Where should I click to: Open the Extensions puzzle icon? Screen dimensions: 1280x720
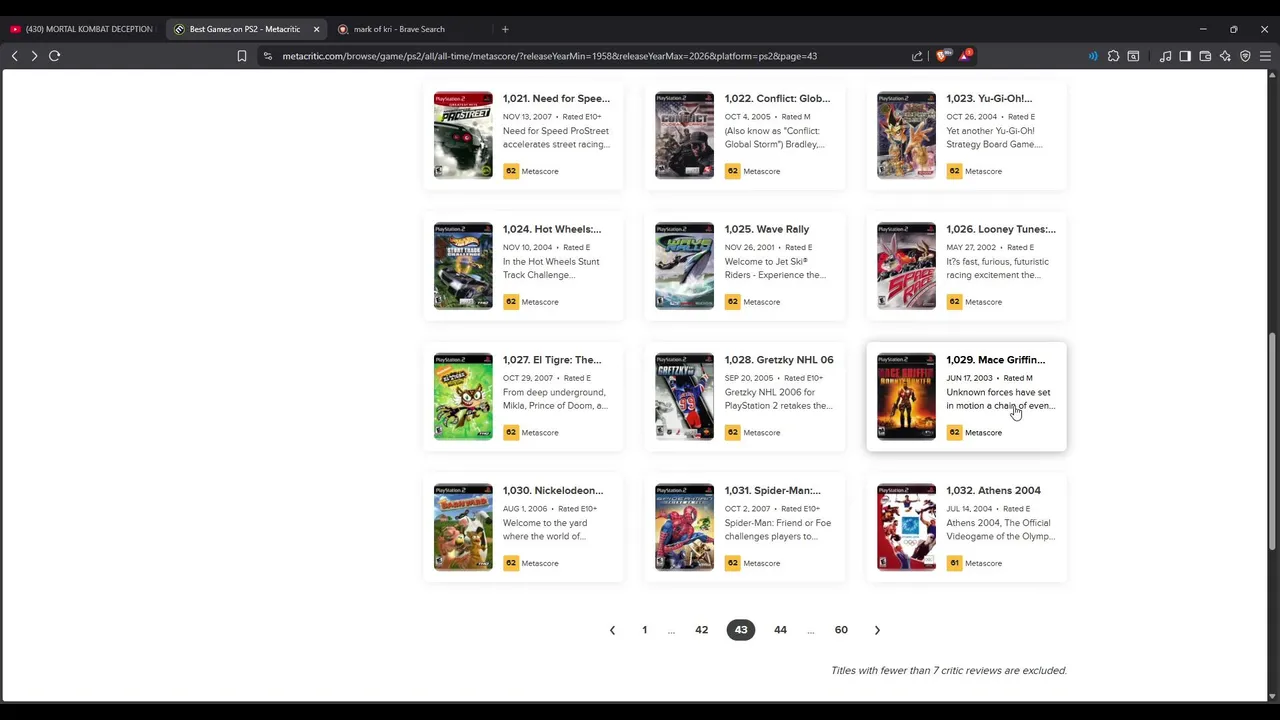pos(1113,56)
